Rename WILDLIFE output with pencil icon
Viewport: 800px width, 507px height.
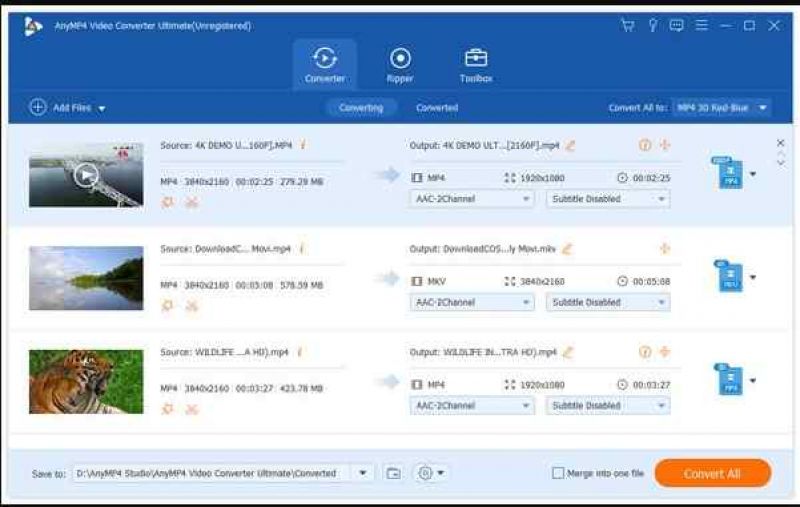(x=568, y=352)
